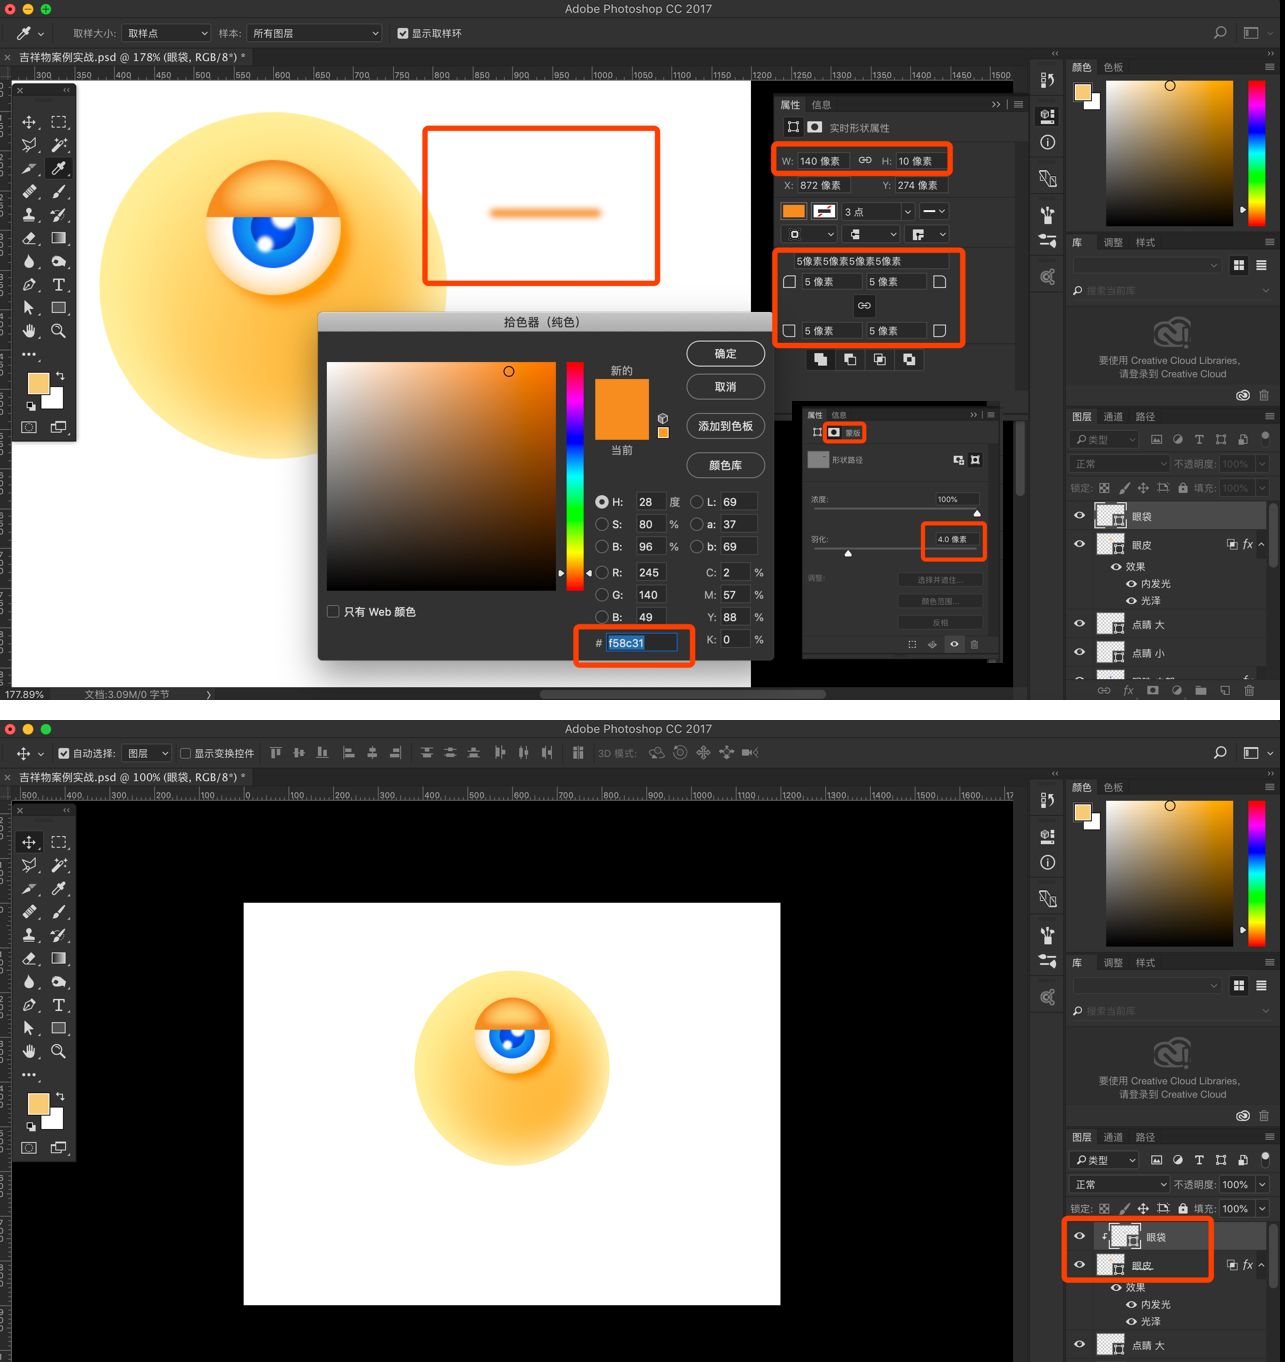Image resolution: width=1285 pixels, height=1362 pixels.
Task: Click the foreground color swatch in 178% window toolbar
Action: tap(38, 383)
